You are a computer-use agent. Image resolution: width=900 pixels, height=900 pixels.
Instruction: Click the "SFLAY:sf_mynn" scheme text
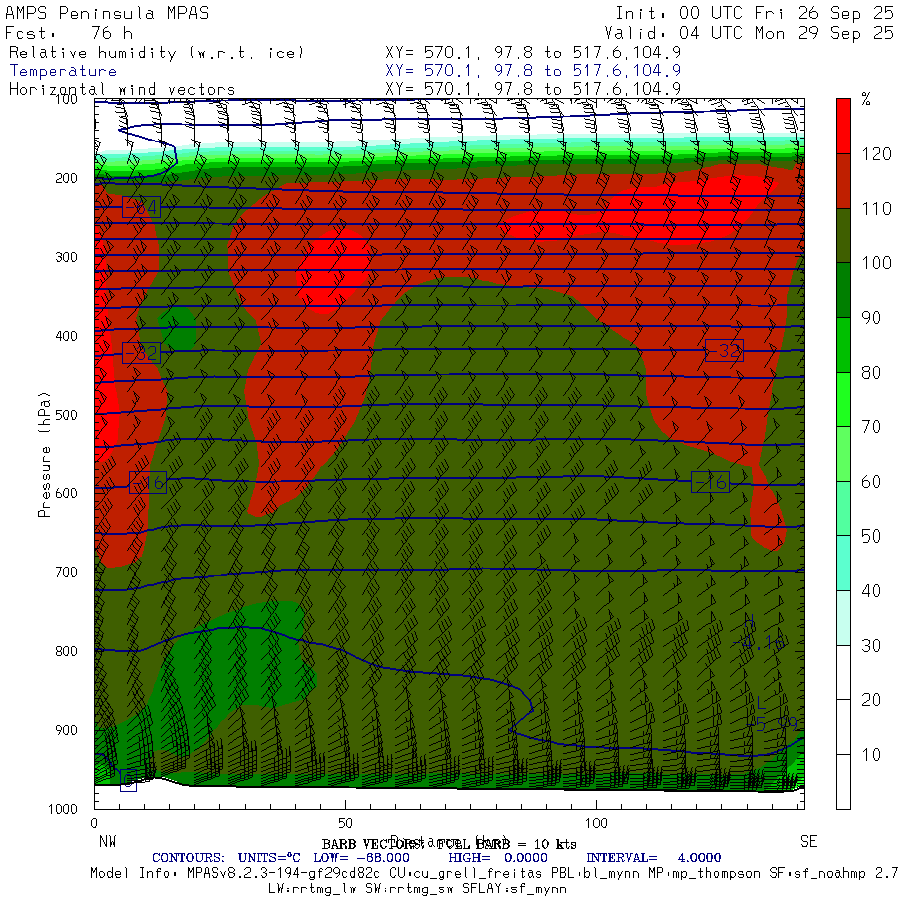[x=514, y=889]
